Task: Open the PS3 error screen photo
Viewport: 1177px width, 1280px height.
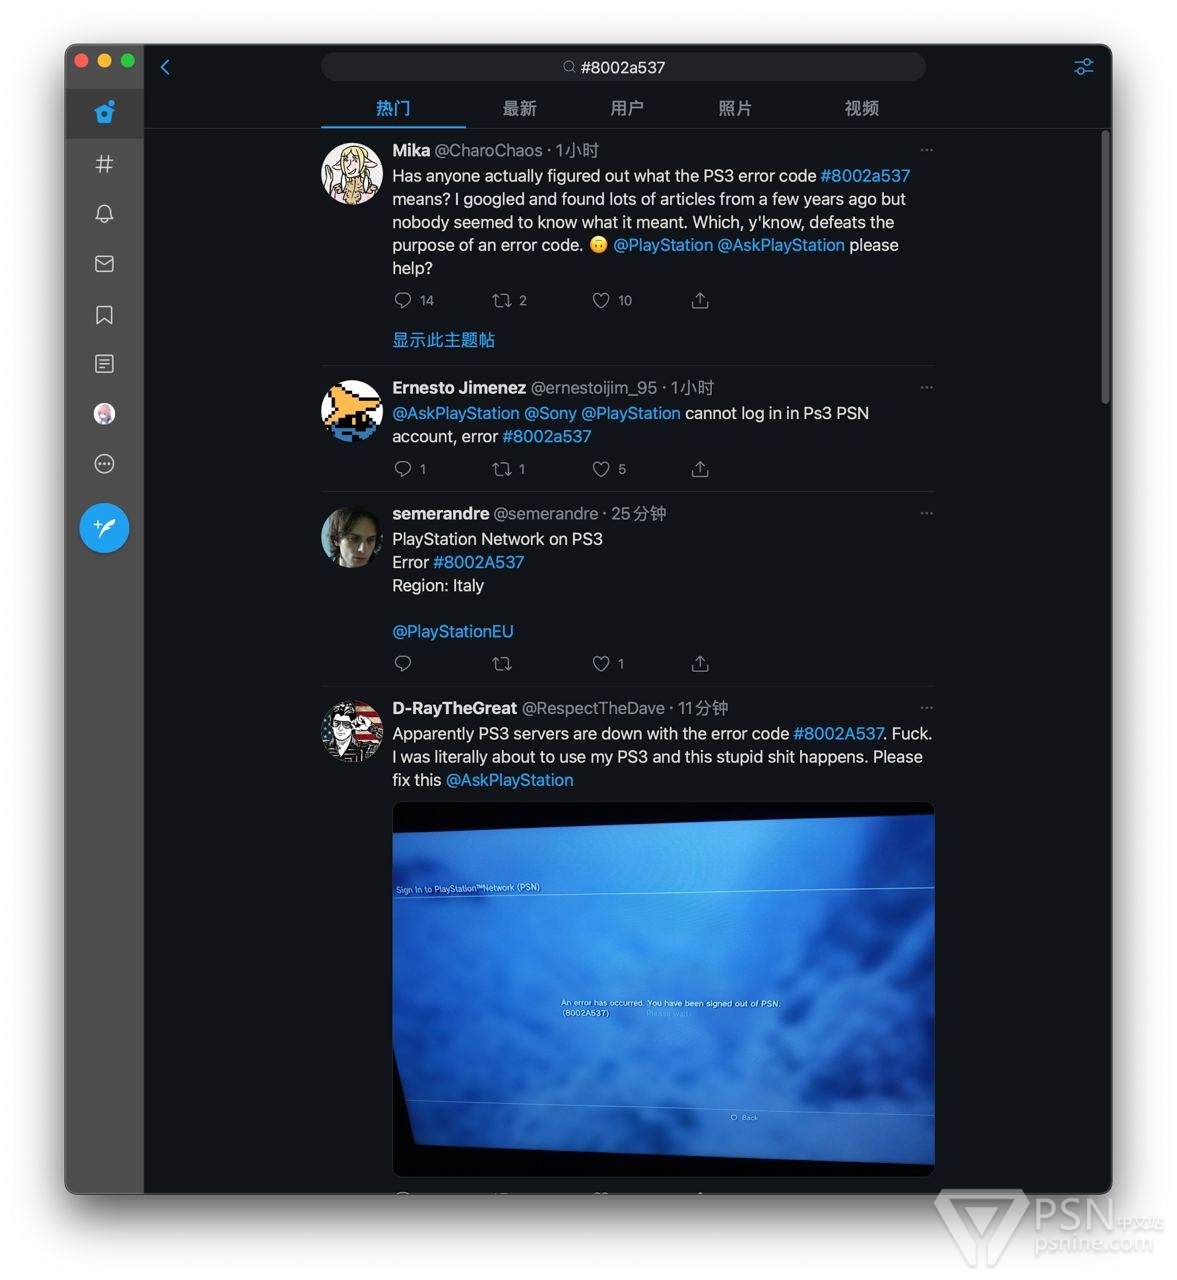Action: pos(663,988)
